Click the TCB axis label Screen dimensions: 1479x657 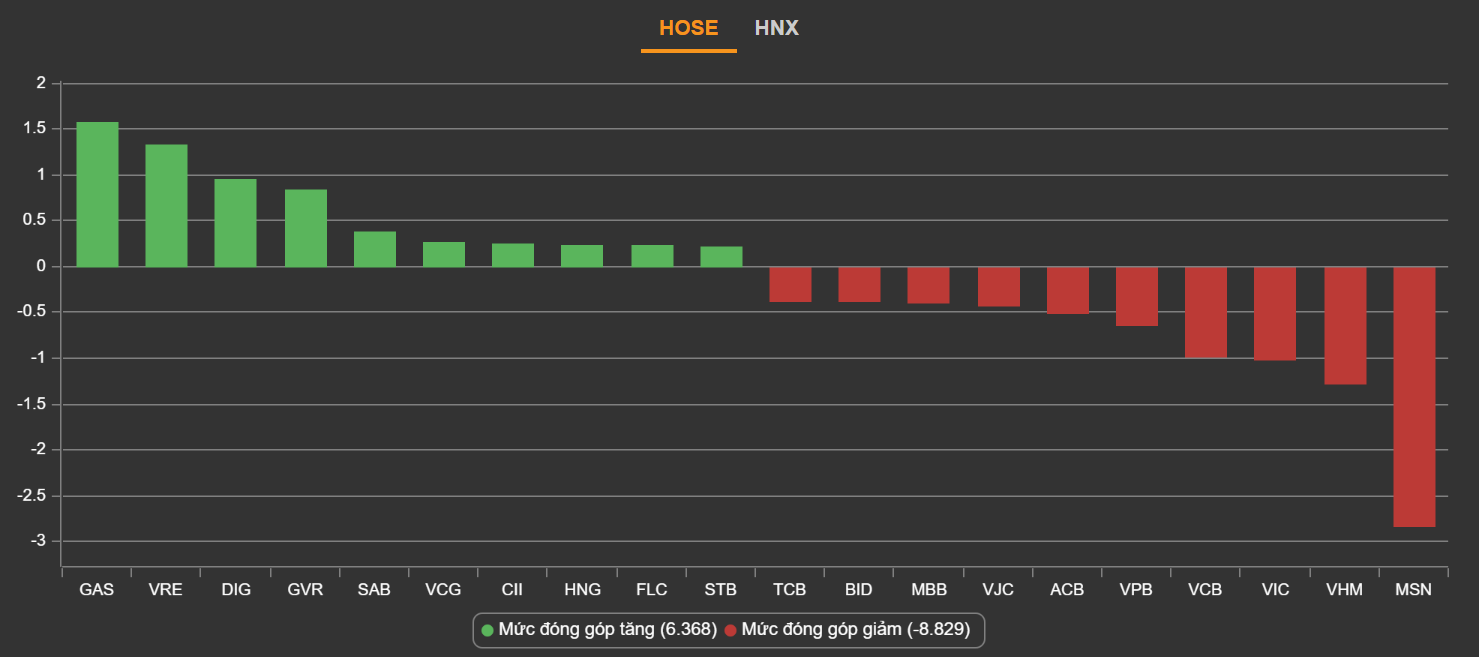click(x=789, y=590)
